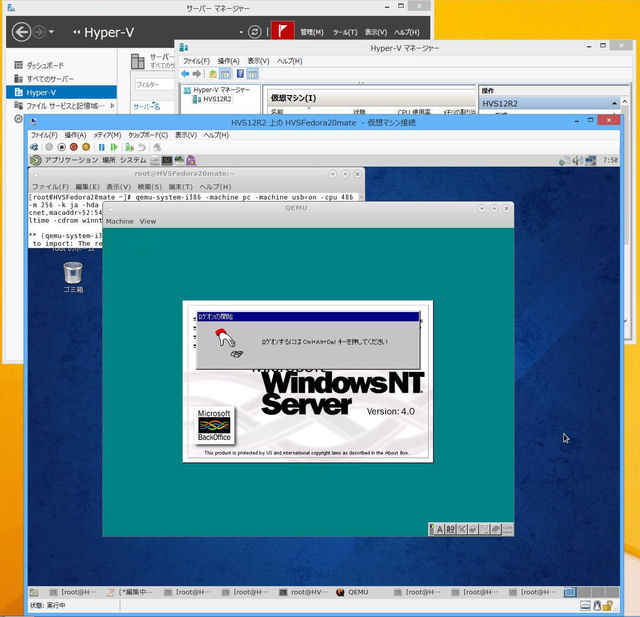This screenshot has width=640, height=617.
Task: Click the A icon in NT IME toolbar
Action: tap(440, 530)
